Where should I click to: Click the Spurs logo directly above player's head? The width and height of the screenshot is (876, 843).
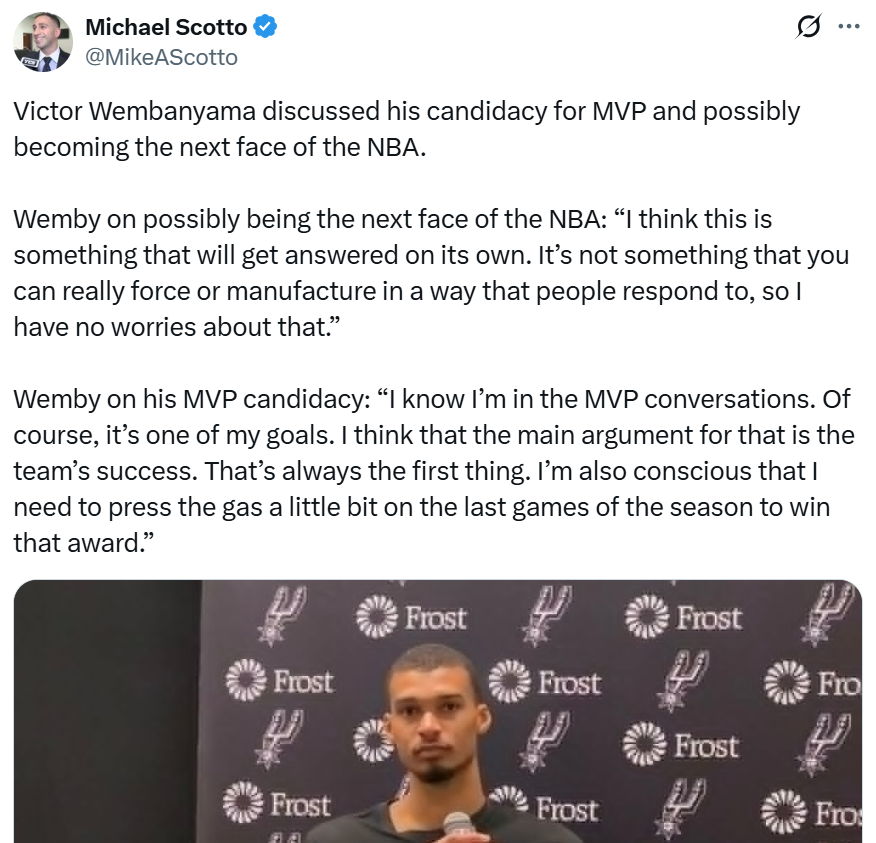pyautogui.click(x=546, y=612)
